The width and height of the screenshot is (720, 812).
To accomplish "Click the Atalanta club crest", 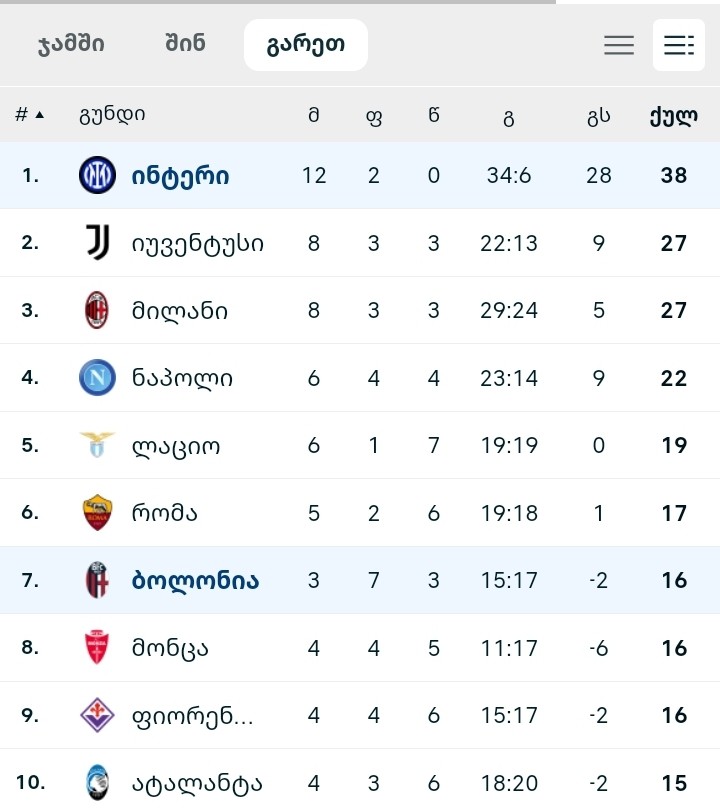I will 97,782.
